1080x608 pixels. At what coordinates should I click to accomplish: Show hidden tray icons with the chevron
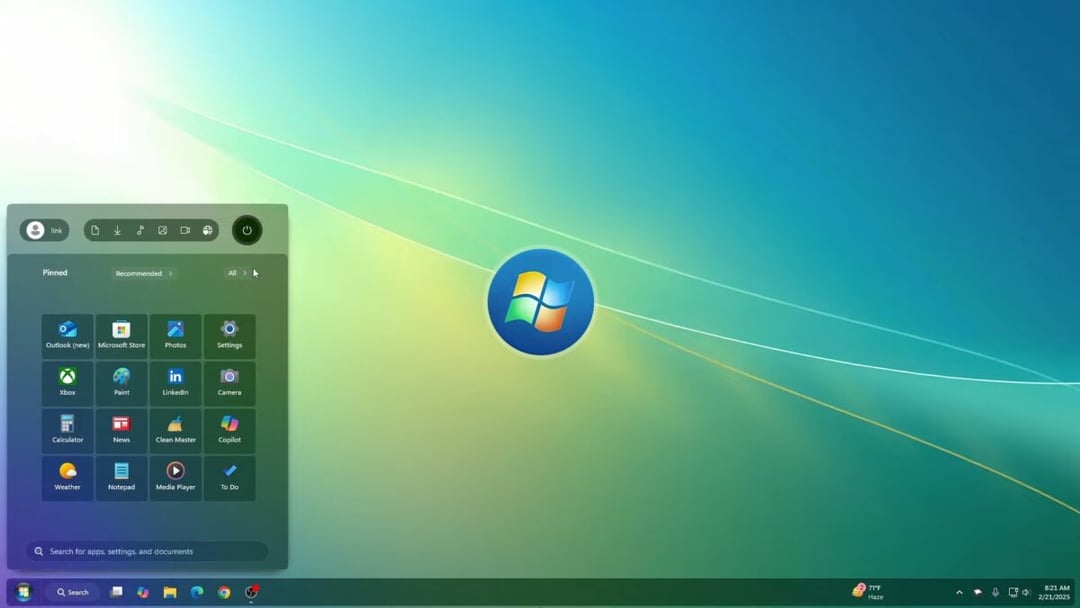pyautogui.click(x=960, y=592)
